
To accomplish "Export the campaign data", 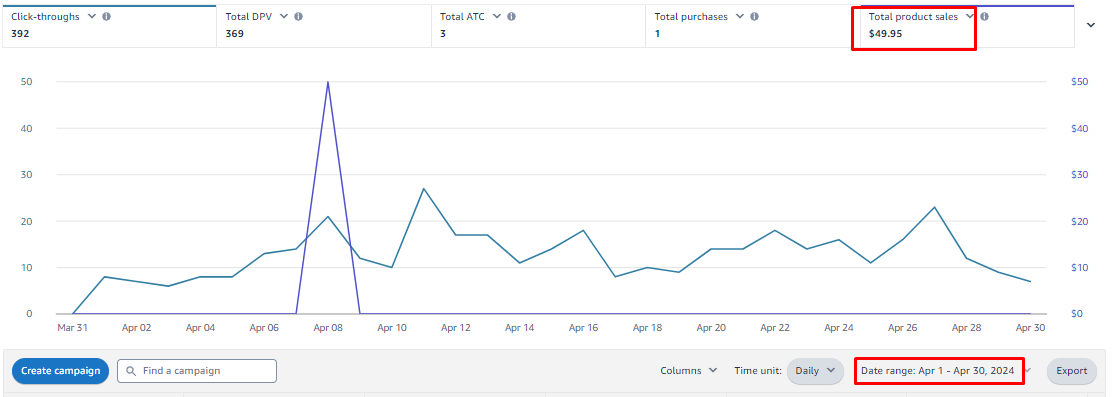I will [1072, 371].
